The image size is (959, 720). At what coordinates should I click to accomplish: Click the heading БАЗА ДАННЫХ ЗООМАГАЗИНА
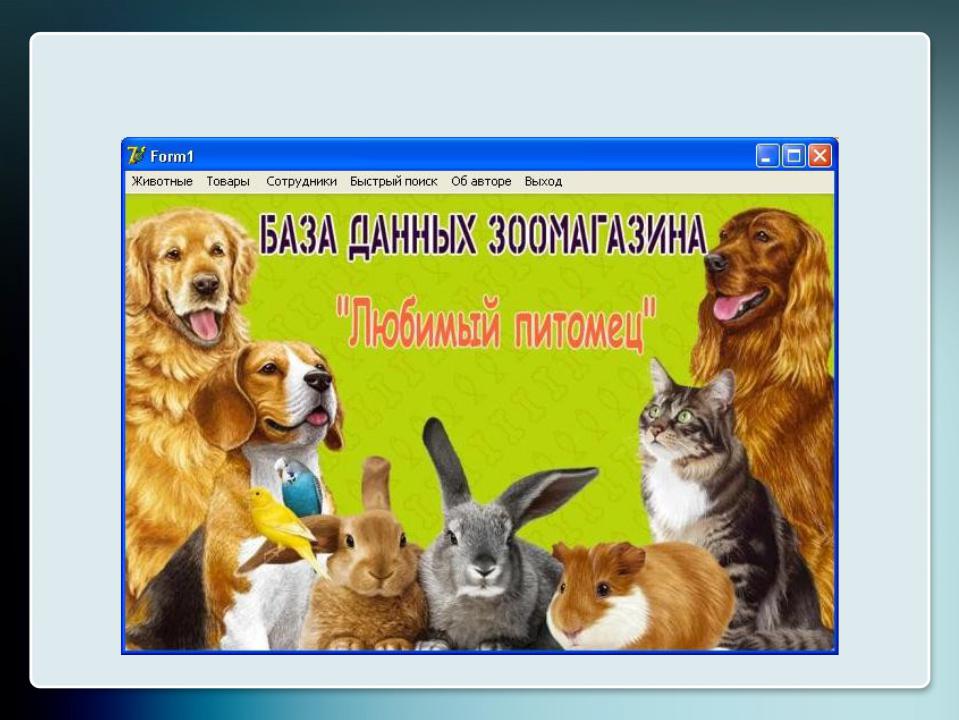coord(483,236)
